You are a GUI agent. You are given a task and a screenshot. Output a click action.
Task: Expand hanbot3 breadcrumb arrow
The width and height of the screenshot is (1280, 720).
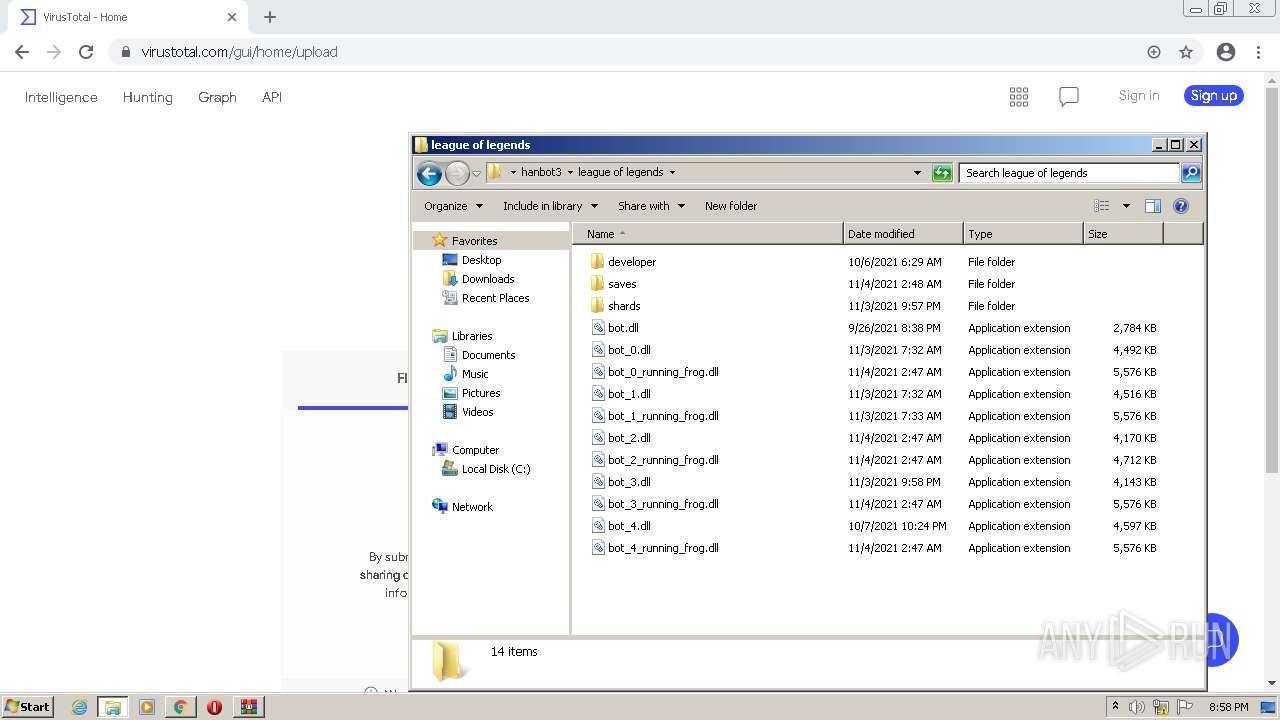pos(571,172)
